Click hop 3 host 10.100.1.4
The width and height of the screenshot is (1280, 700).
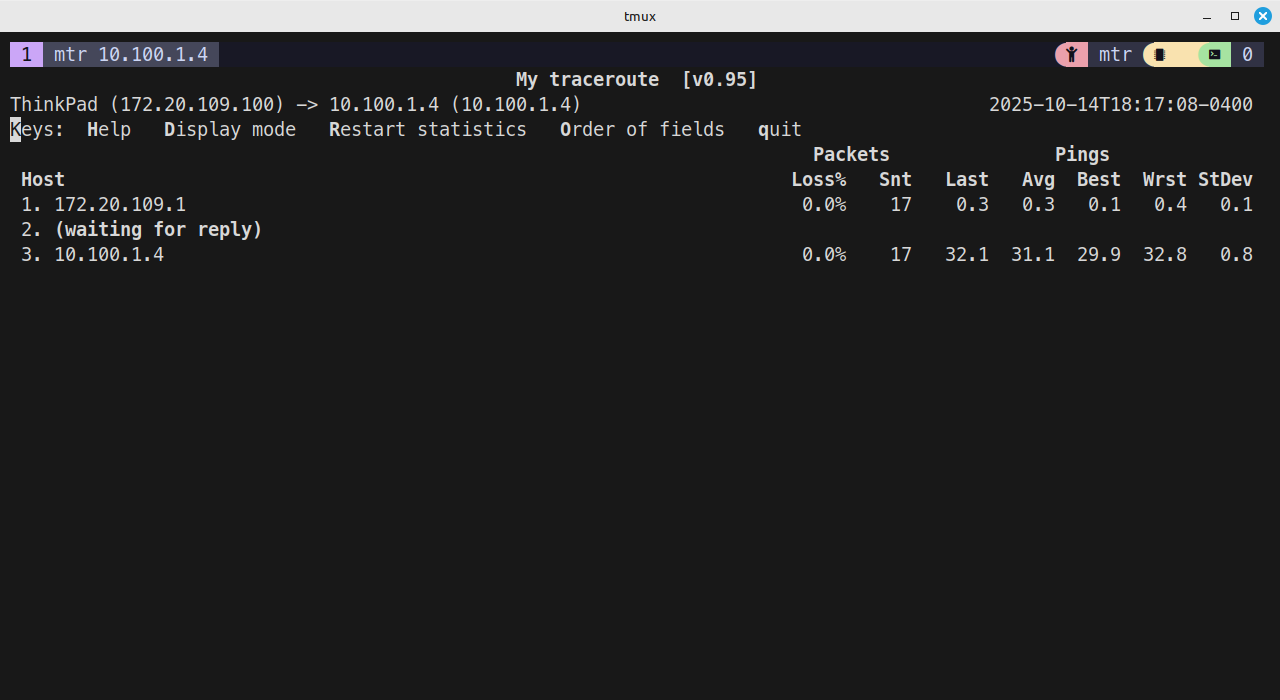point(109,255)
